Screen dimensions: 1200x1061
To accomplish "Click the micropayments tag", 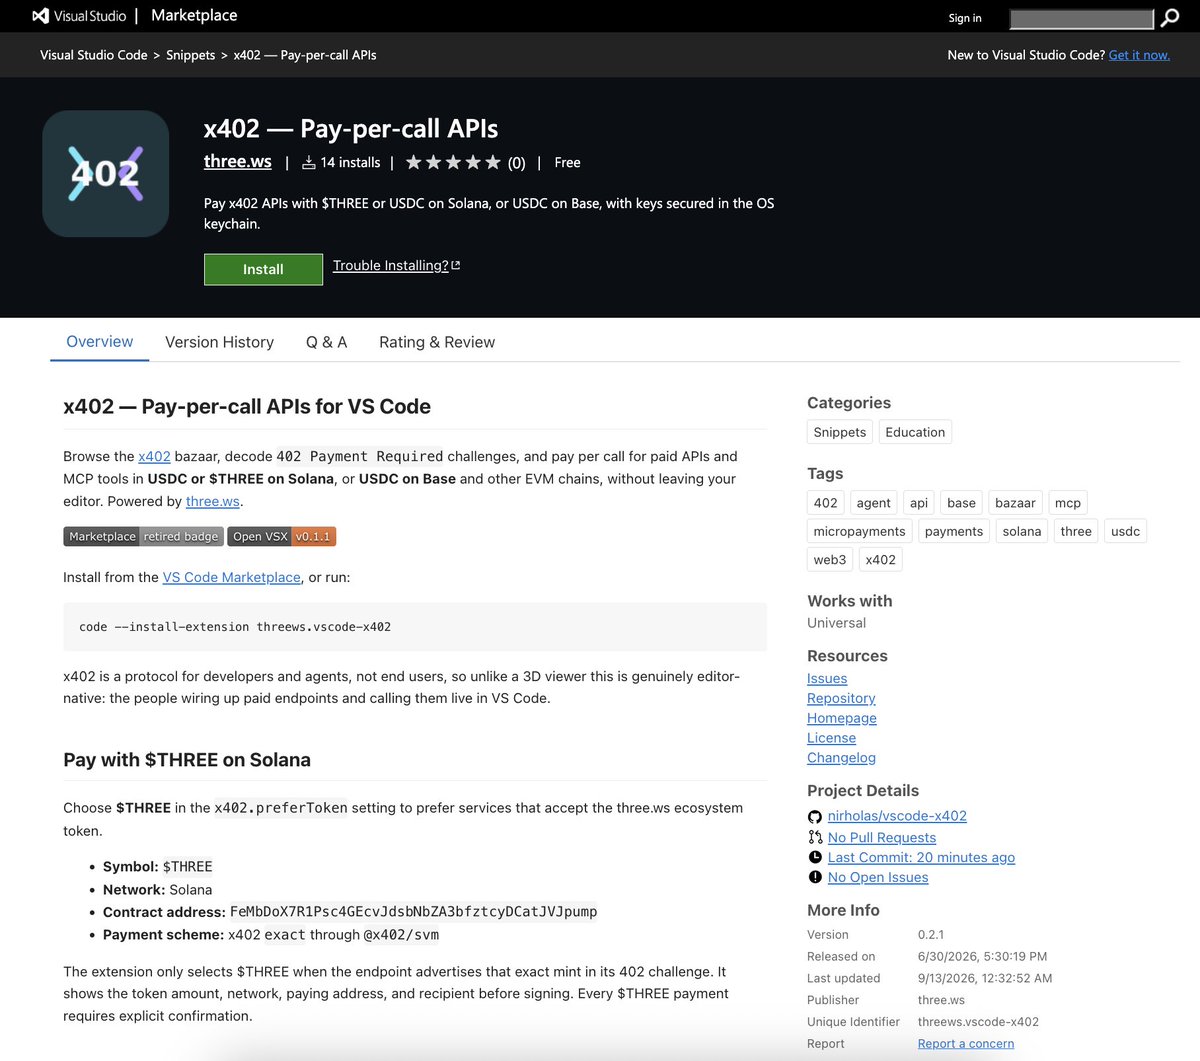I will [860, 531].
